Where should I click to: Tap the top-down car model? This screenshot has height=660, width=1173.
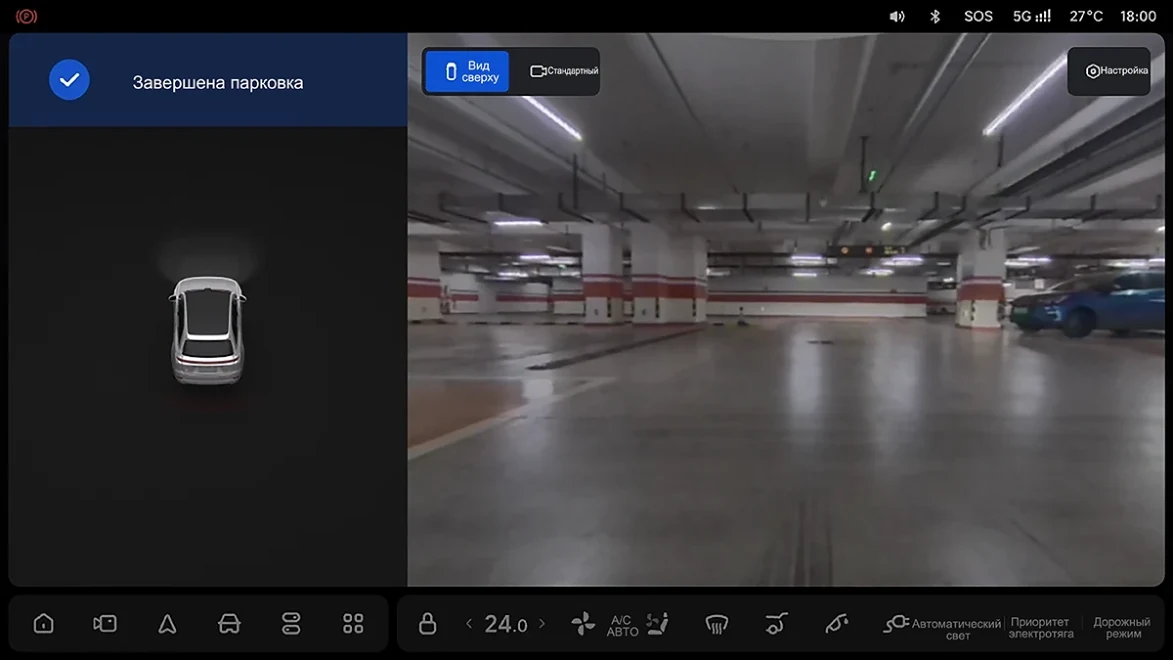[207, 330]
